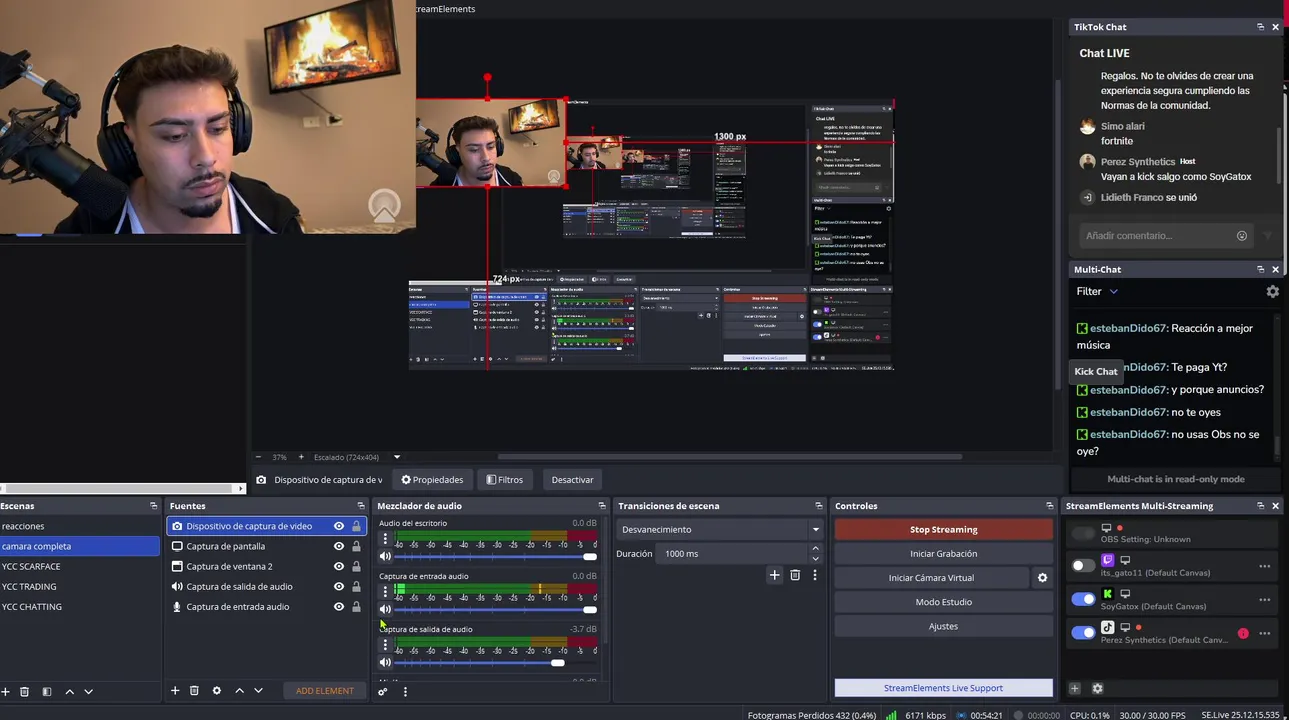Image resolution: width=1289 pixels, height=720 pixels.
Task: Select Captura de entrada audio source row
Action: coord(266,607)
